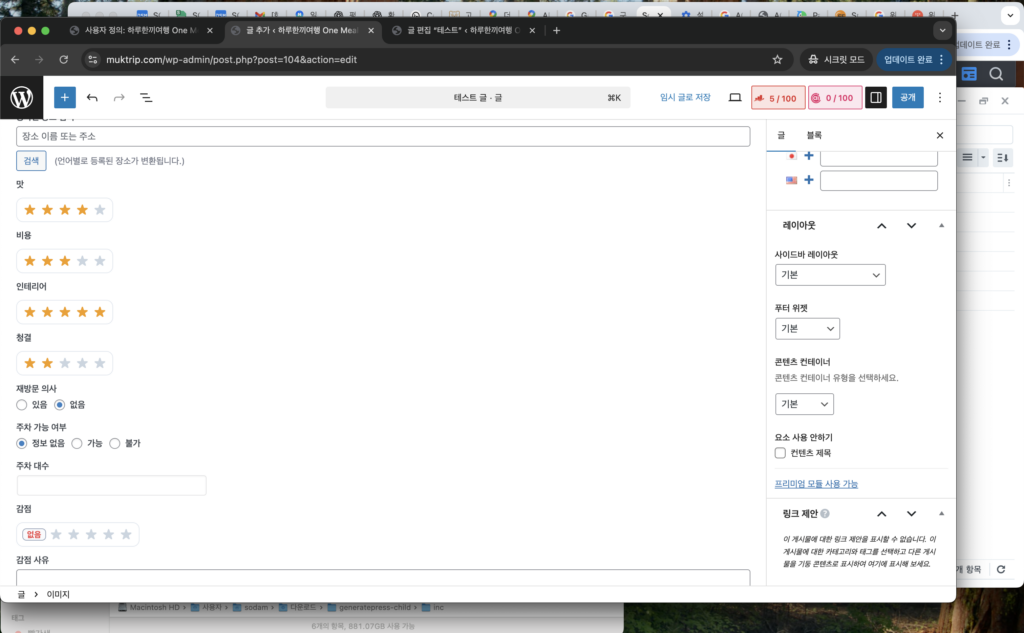Image resolution: width=1024 pixels, height=633 pixels.
Task: Switch to the 블록 tab in sidebar
Action: (x=814, y=135)
